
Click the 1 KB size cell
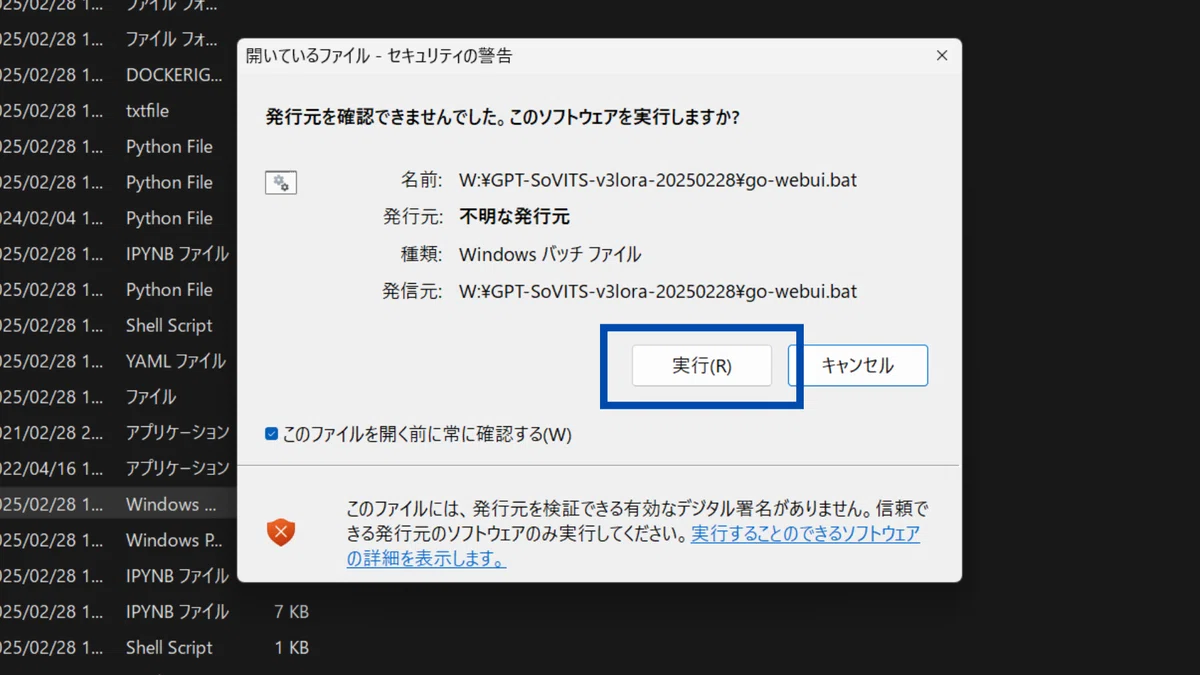point(292,648)
